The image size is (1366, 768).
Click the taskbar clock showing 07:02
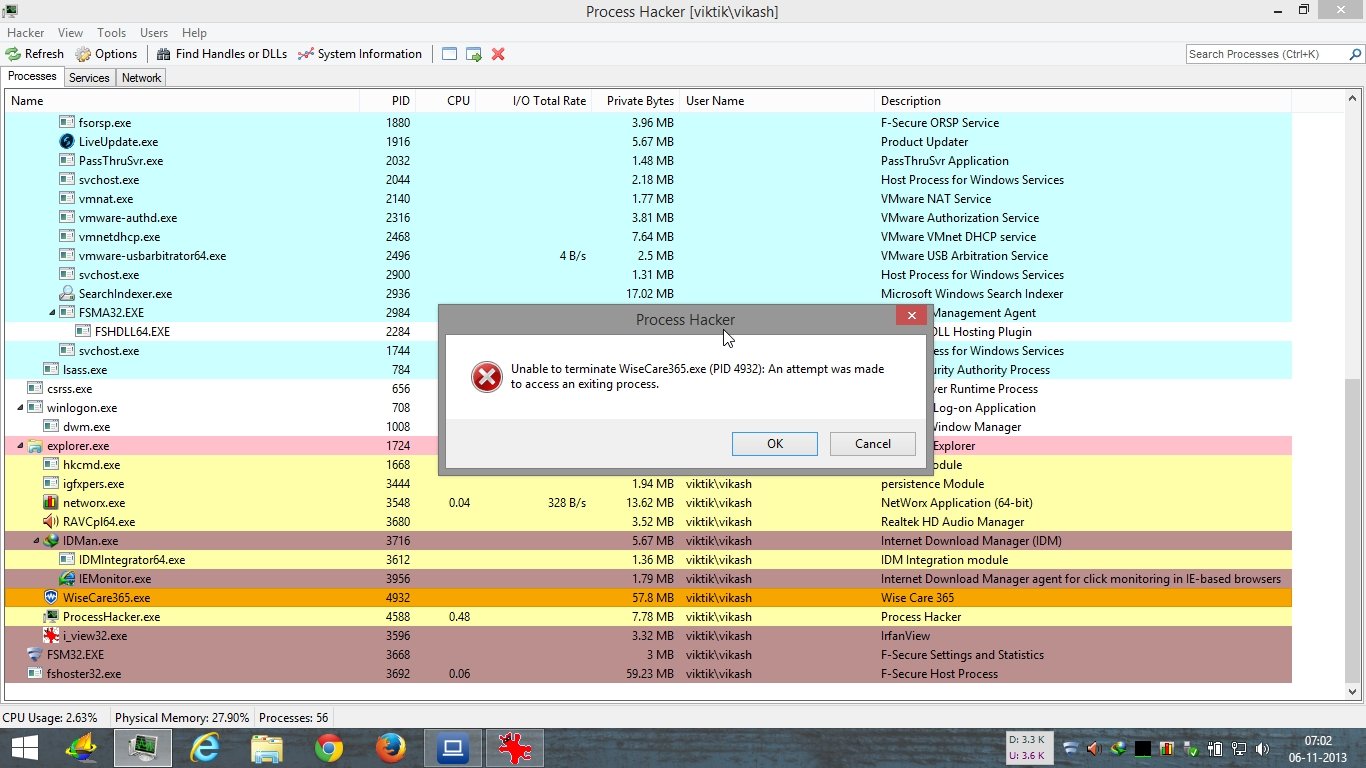[1318, 748]
